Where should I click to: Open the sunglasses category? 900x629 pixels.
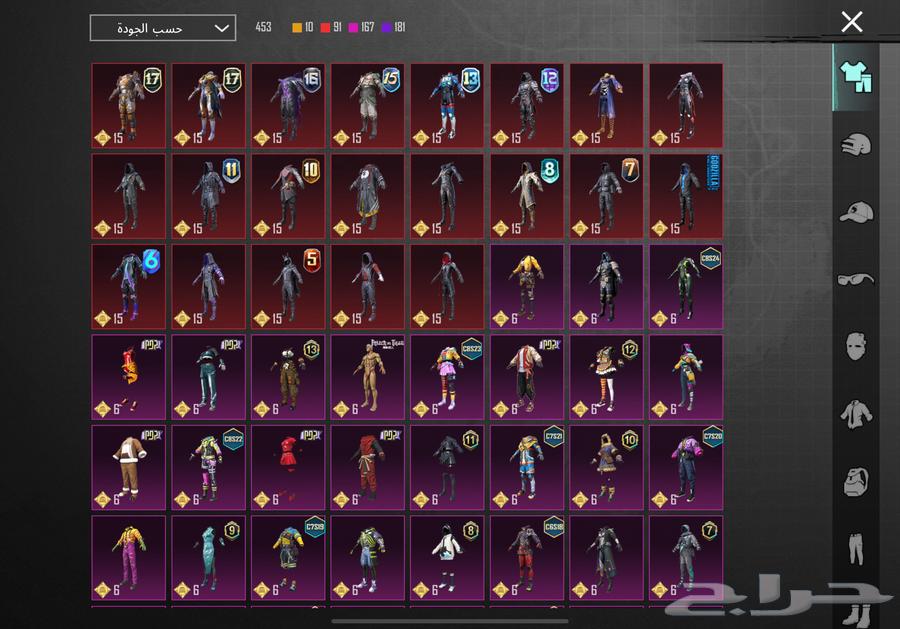(x=855, y=279)
